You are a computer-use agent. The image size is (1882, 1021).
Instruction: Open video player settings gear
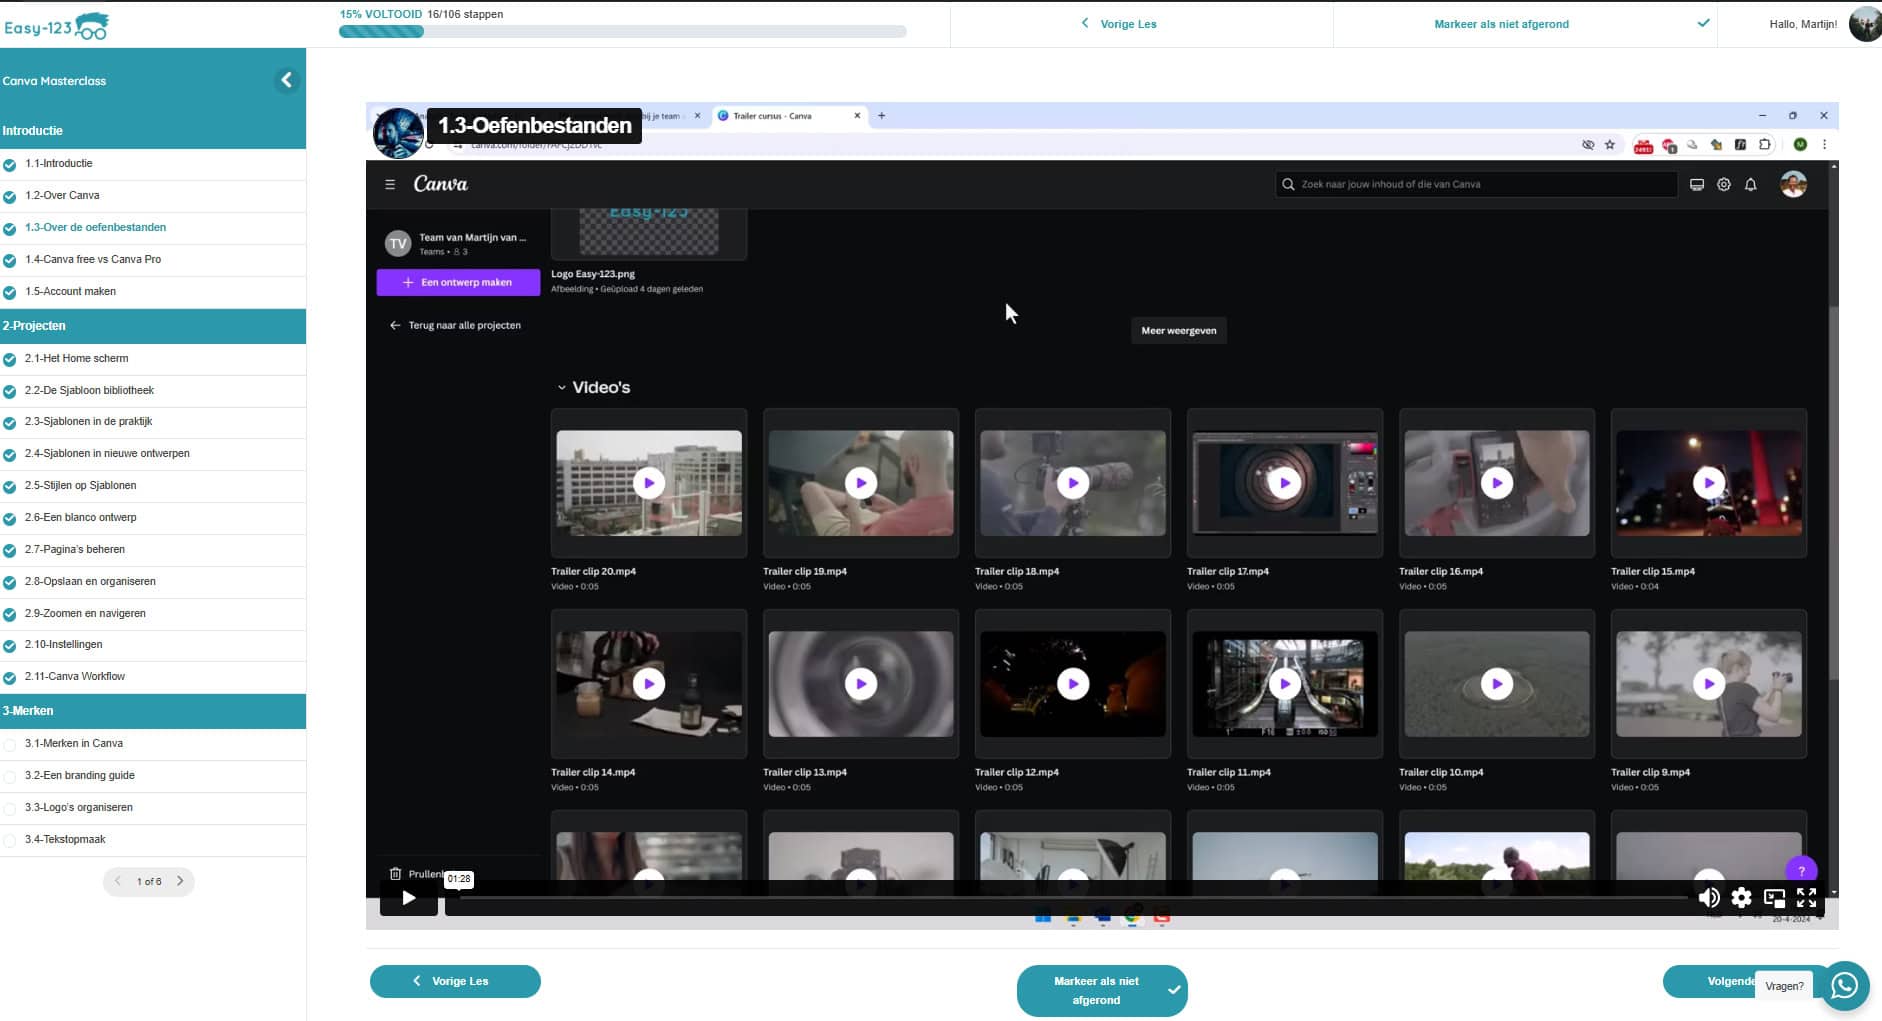point(1741,898)
